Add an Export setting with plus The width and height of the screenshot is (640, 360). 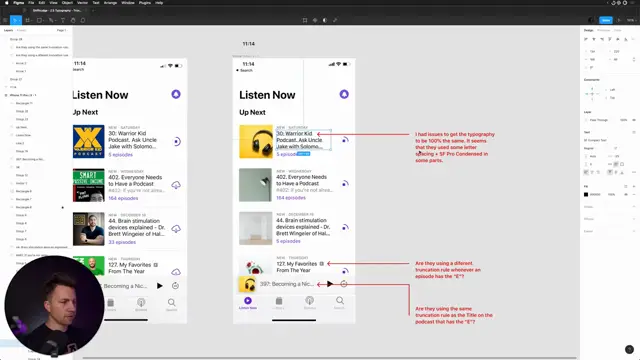tap(634, 231)
